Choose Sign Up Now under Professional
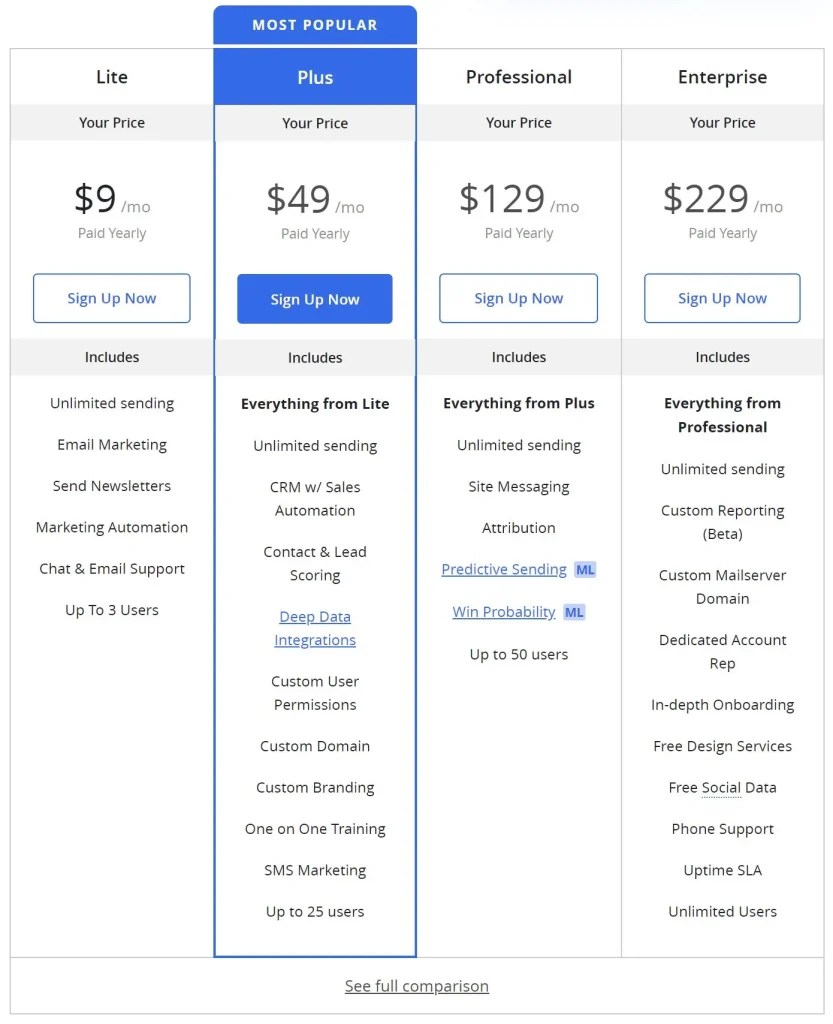 (518, 298)
